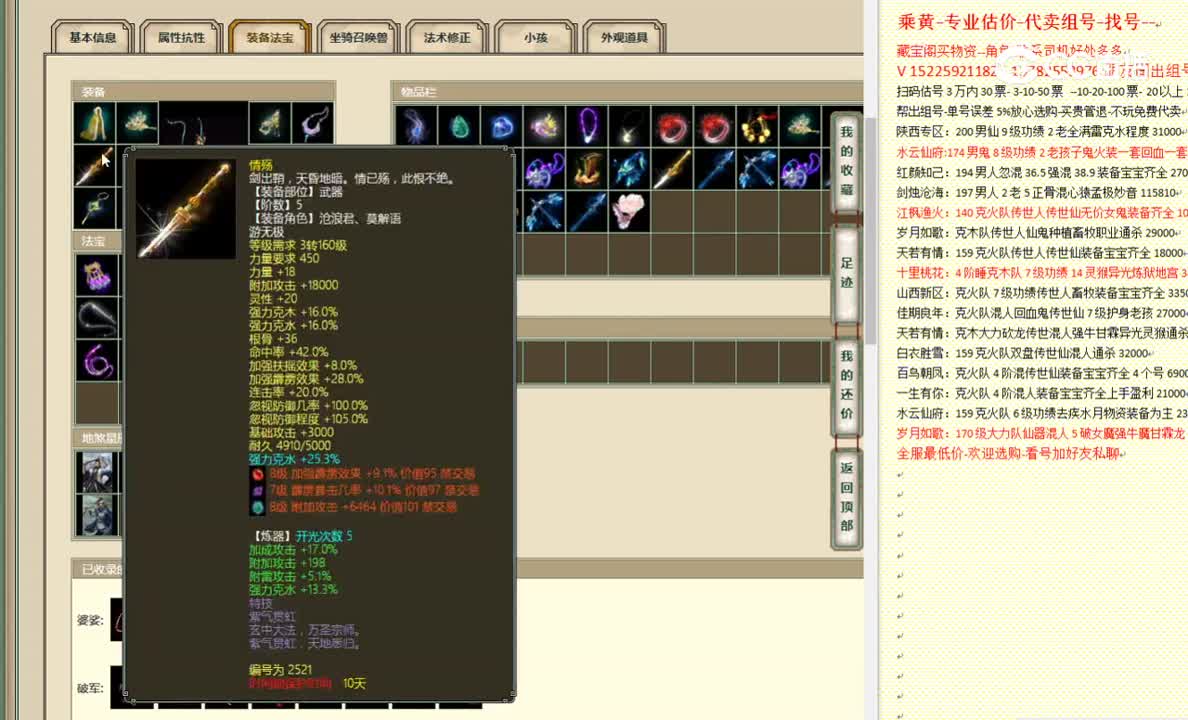Click the 耐久 4910/5000 line
Image resolution: width=1188 pixels, height=720 pixels.
pyautogui.click(x=289, y=446)
